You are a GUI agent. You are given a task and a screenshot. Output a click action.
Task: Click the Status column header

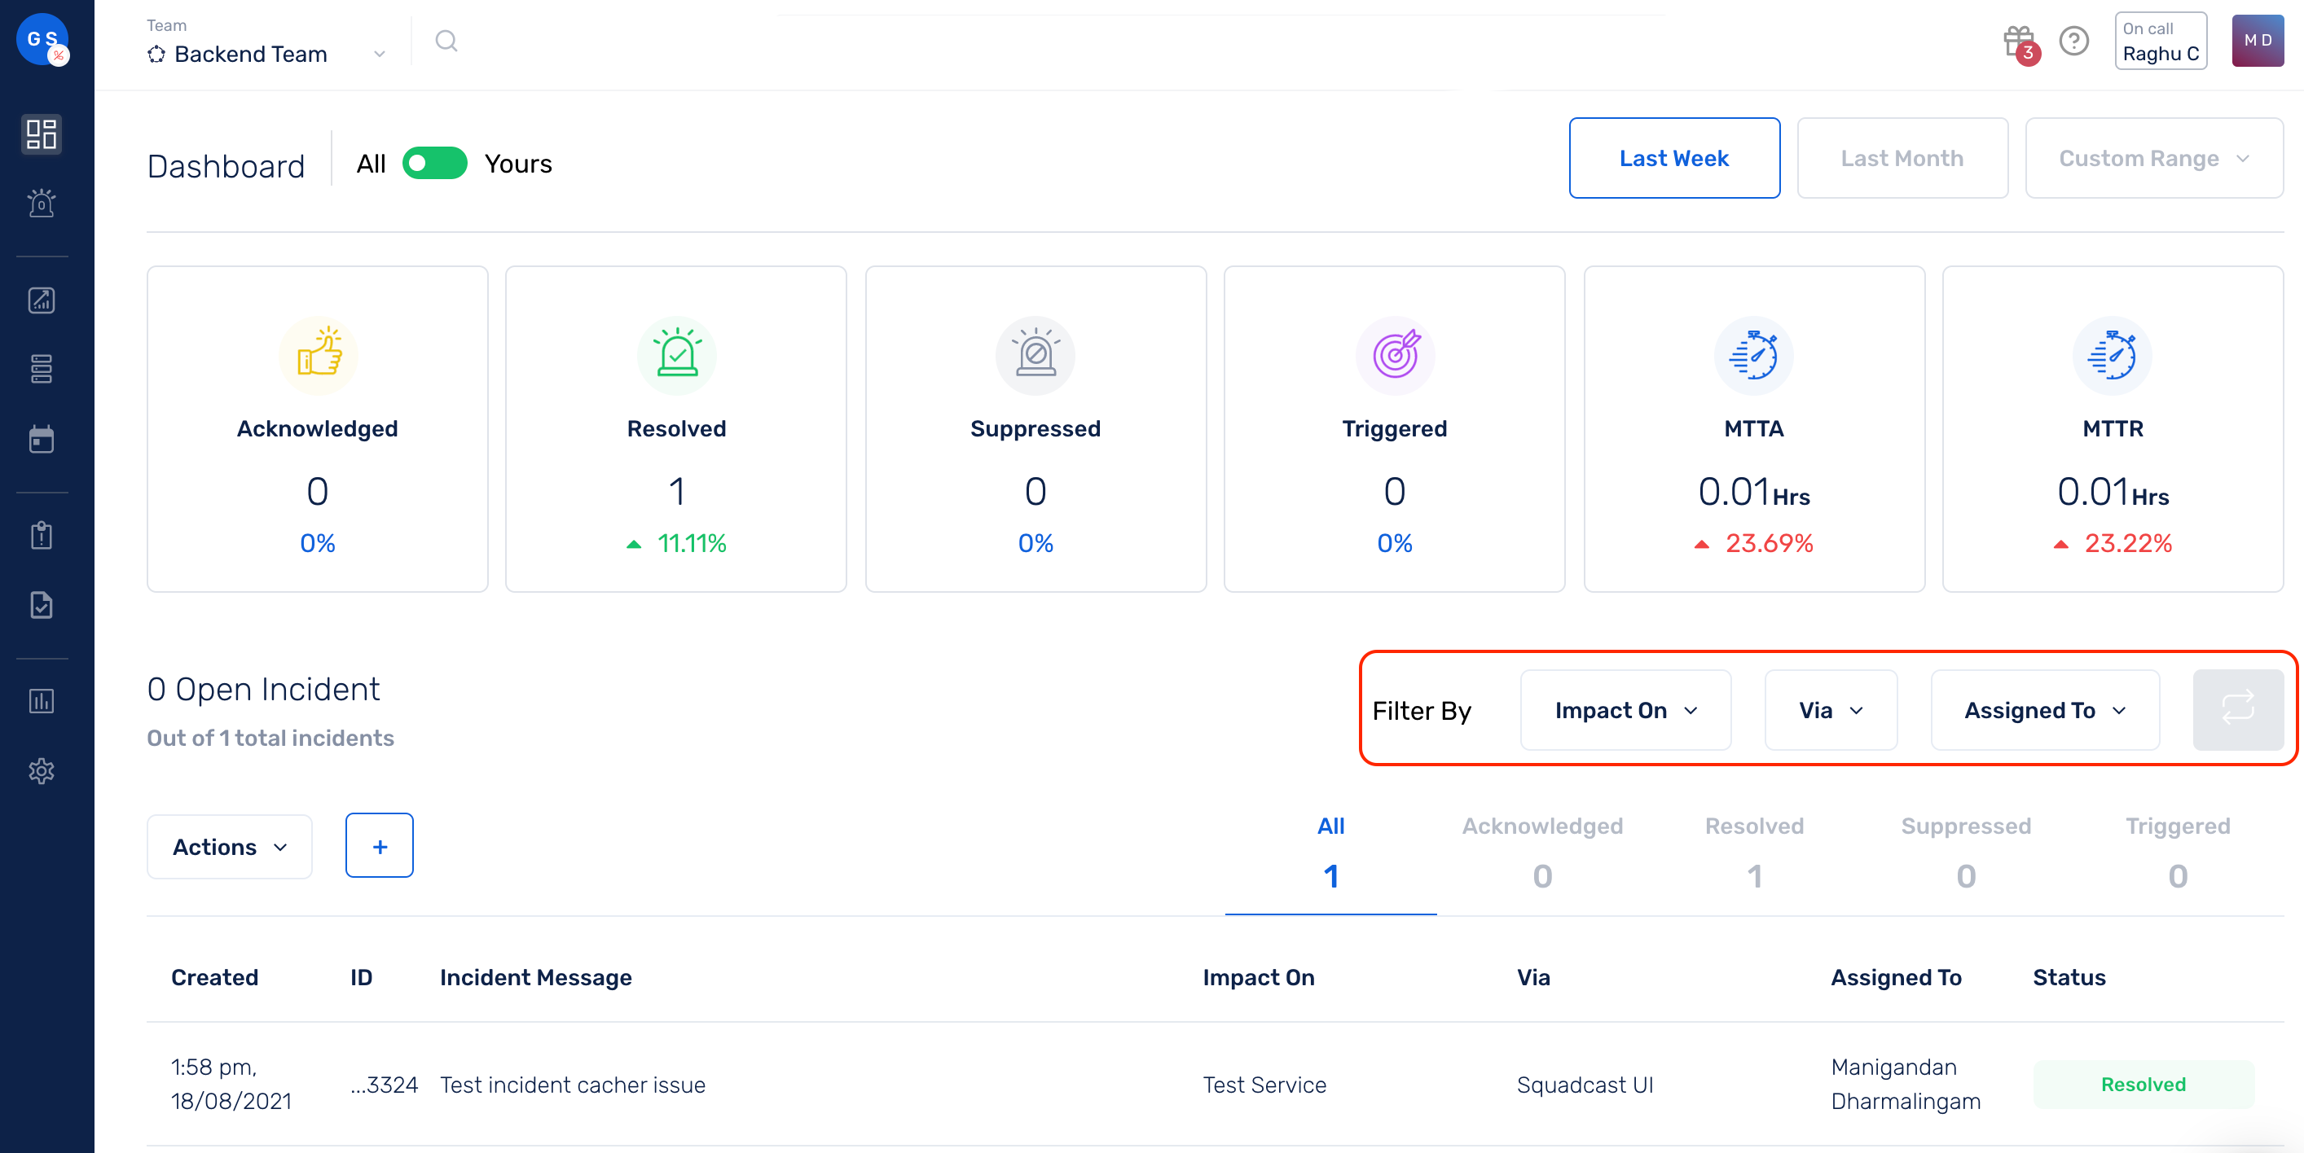tap(2069, 977)
